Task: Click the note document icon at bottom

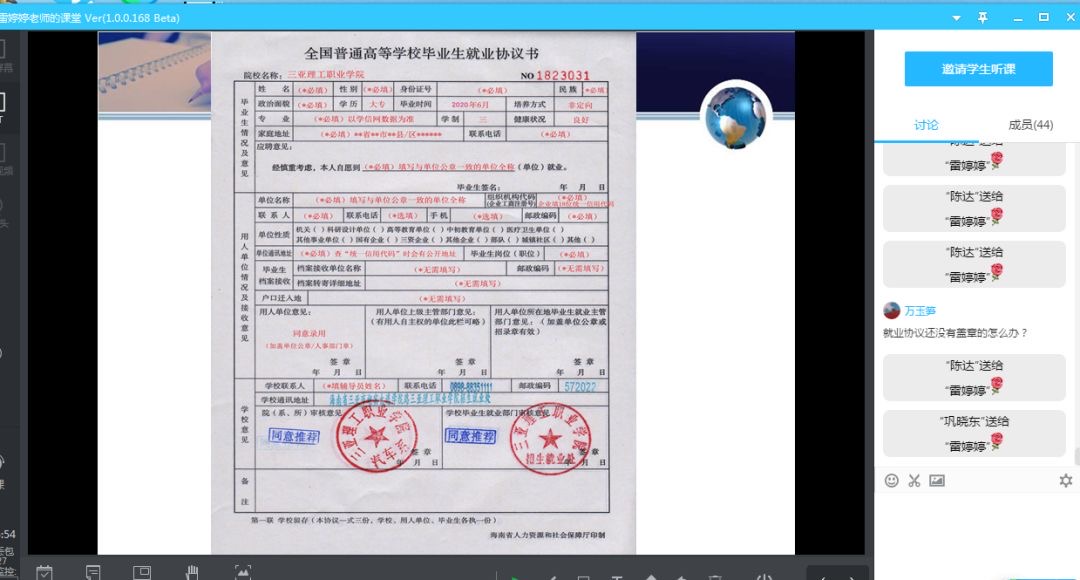Action: click(x=93, y=572)
